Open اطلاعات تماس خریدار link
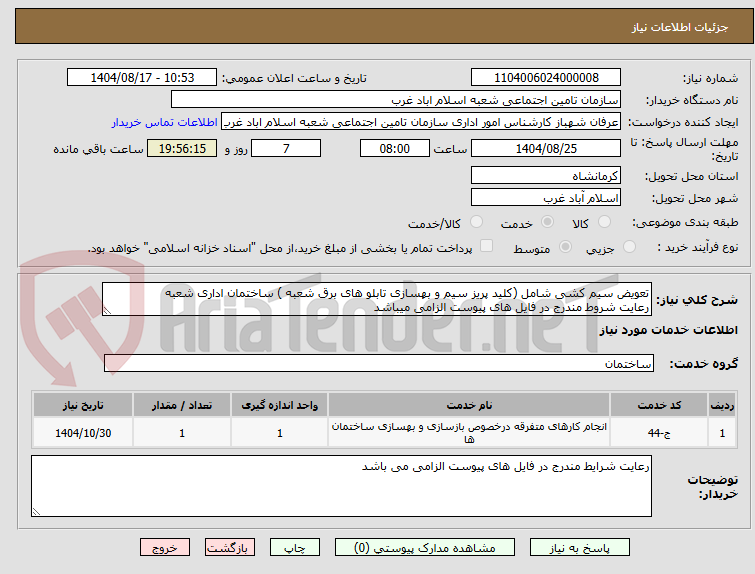755x574 pixels. (x=165, y=122)
